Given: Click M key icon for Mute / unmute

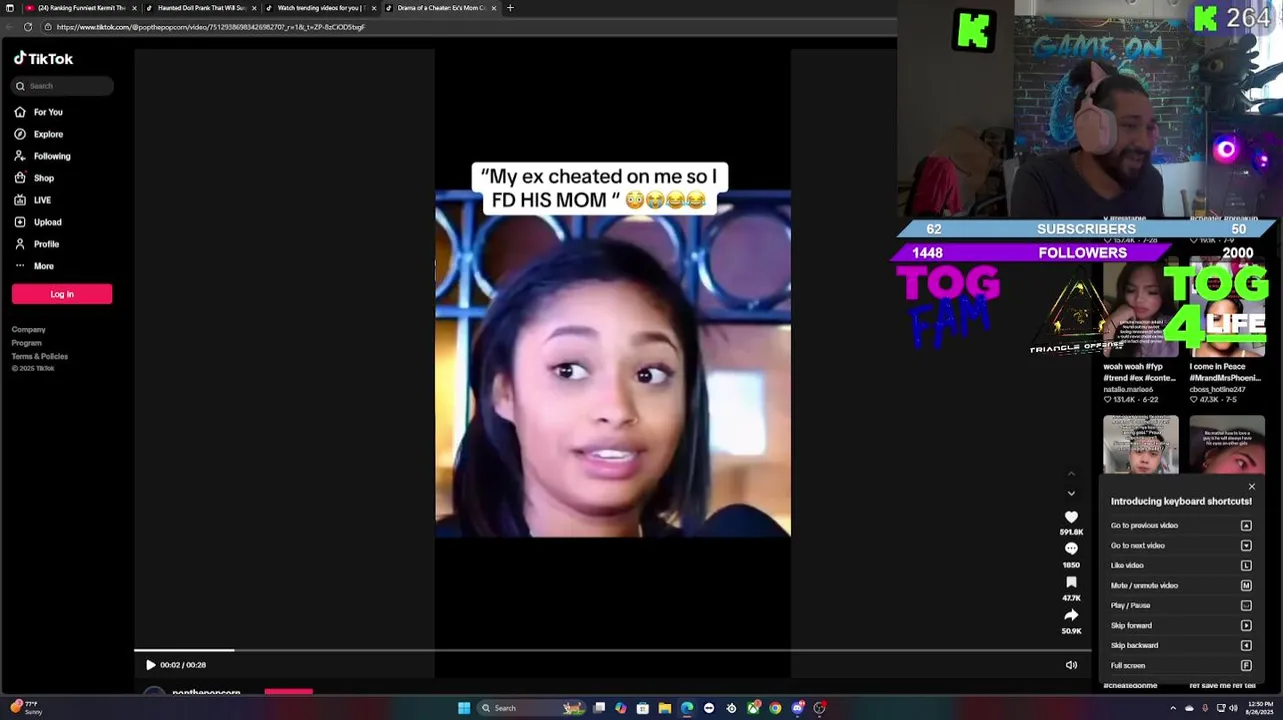Looking at the screenshot, I should [1246, 585].
